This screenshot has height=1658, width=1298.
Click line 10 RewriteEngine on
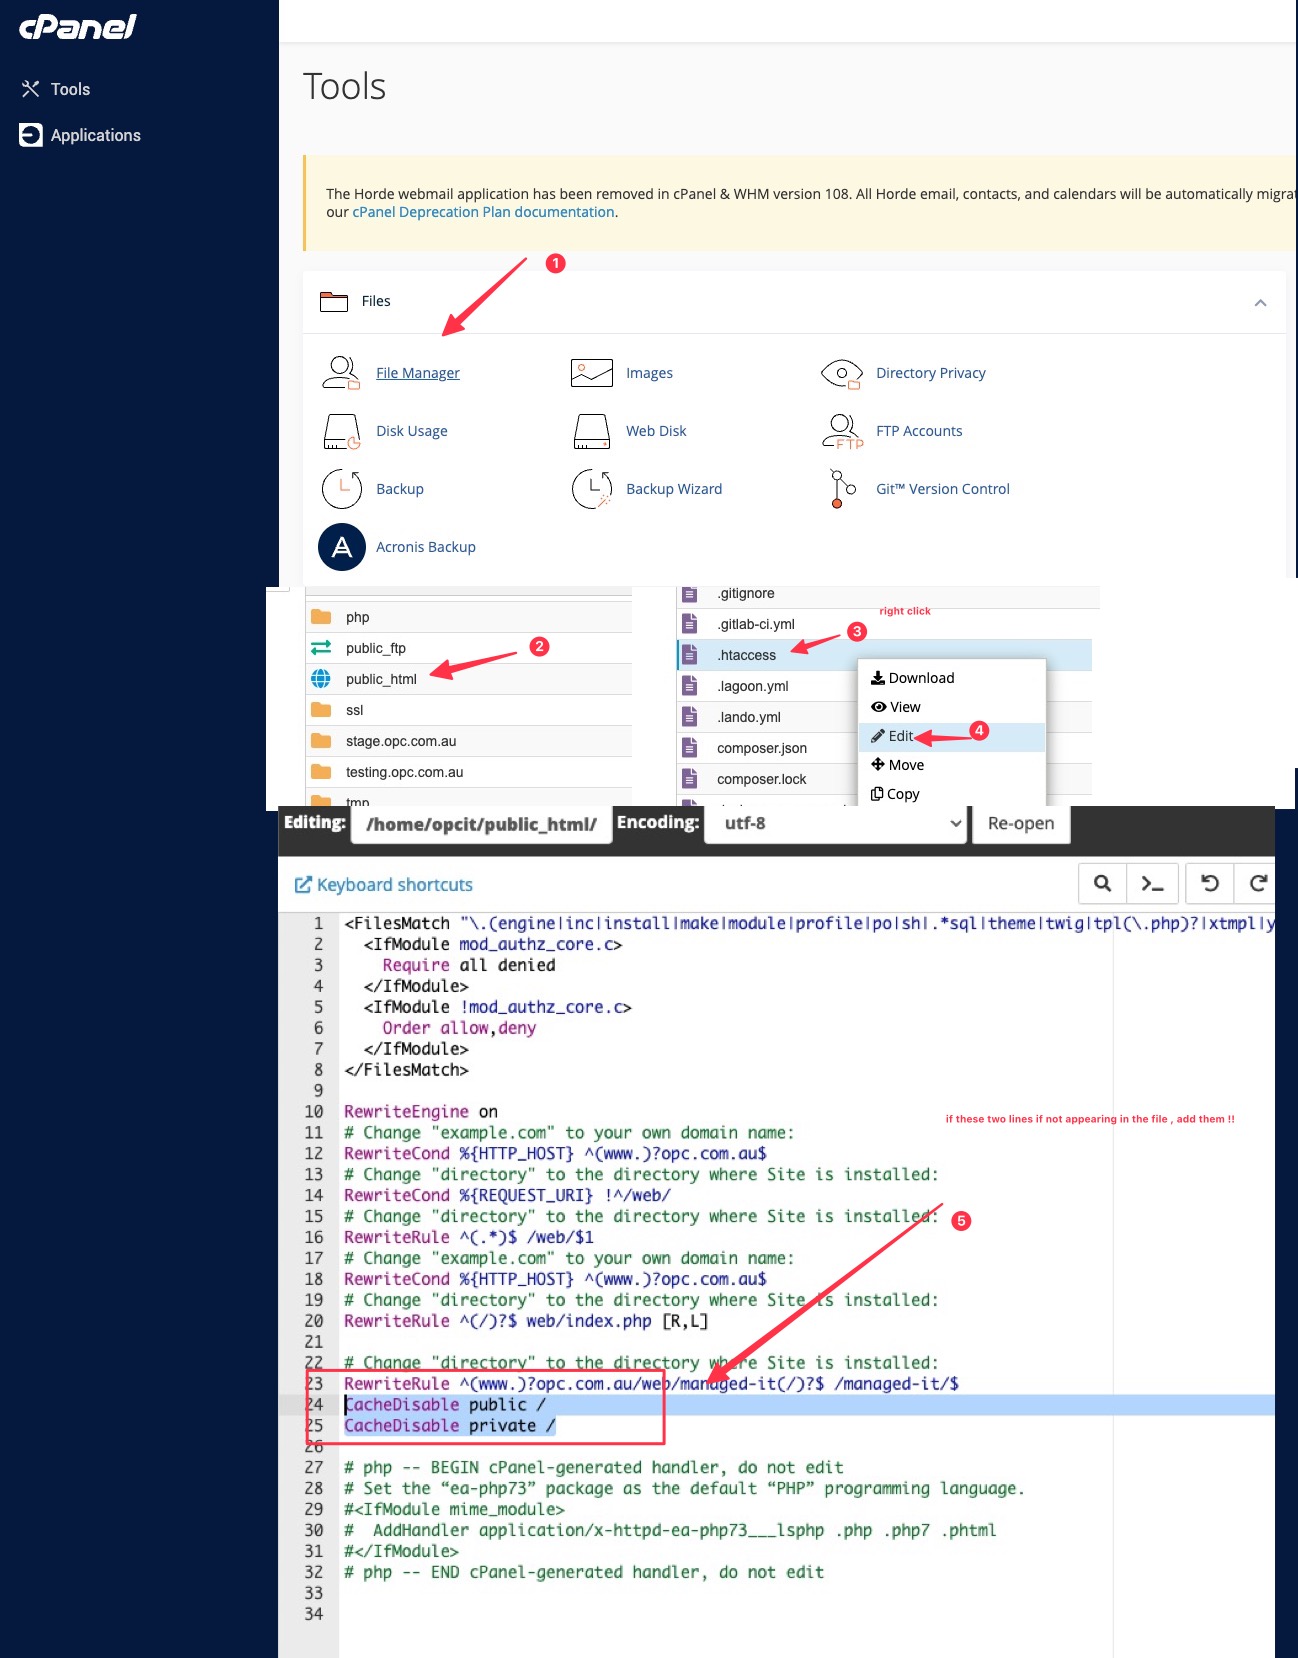tap(421, 1112)
